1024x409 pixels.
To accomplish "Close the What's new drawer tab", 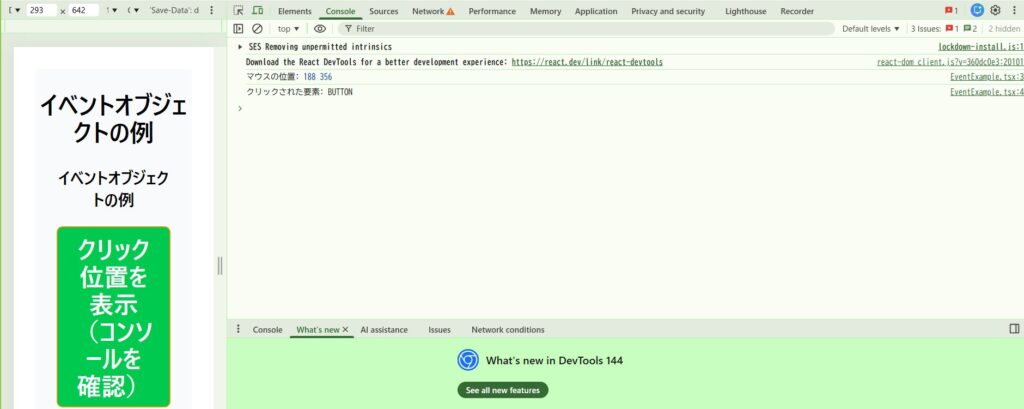I will [x=345, y=330].
